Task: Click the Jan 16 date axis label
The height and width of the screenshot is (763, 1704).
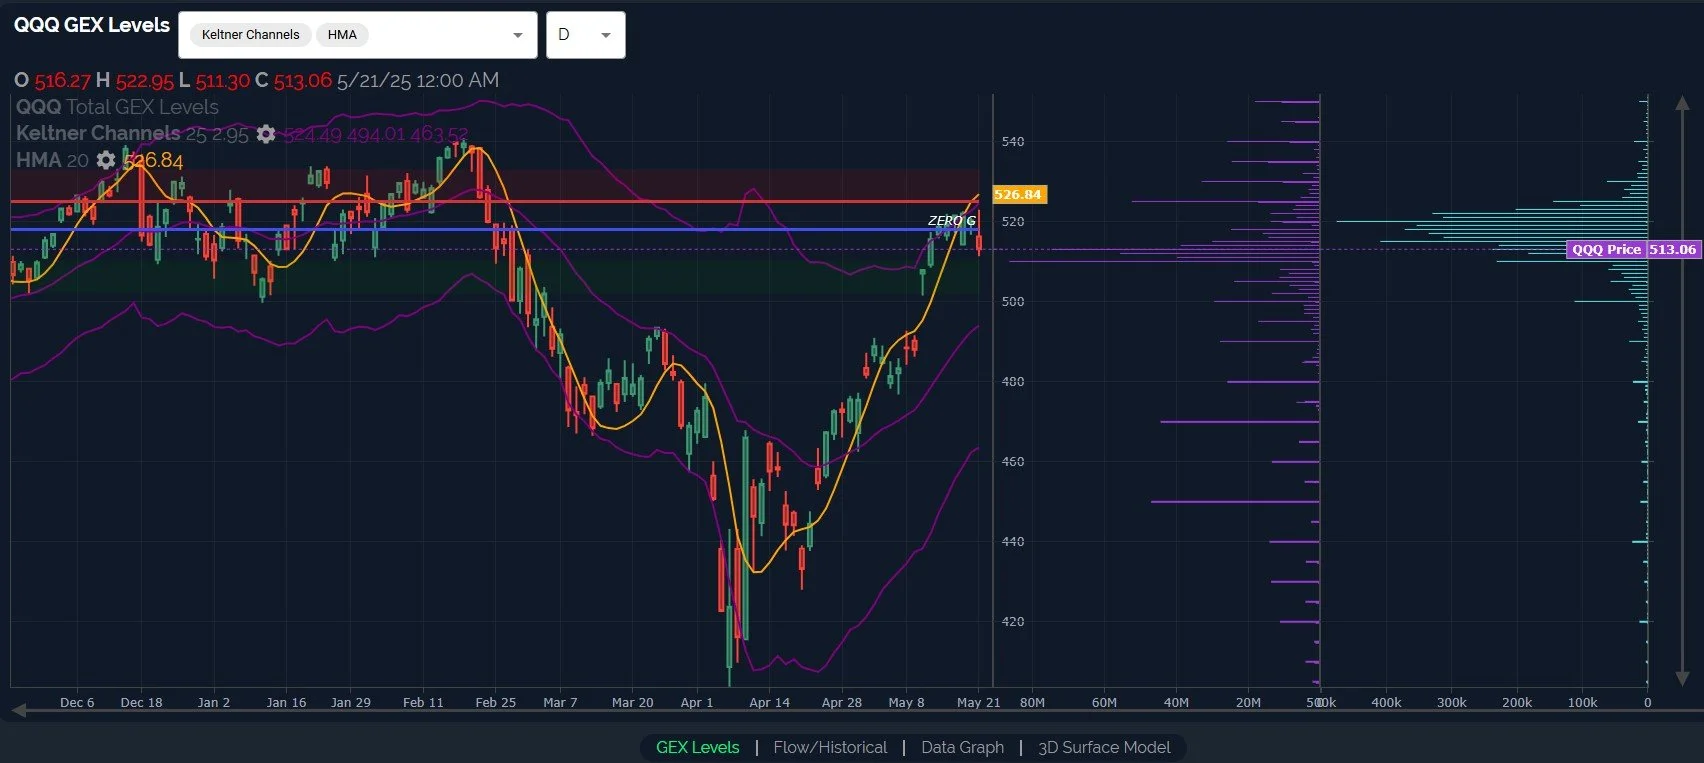Action: (286, 702)
